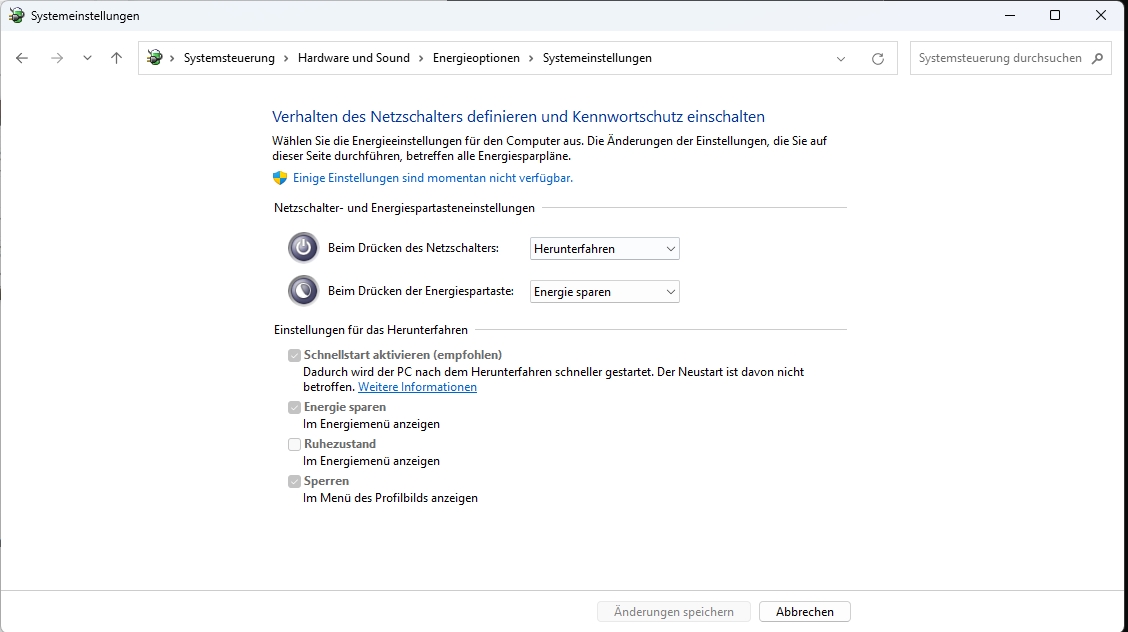Maximize the Systemeinstellungen window
The height and width of the screenshot is (632, 1128).
tap(1055, 15)
